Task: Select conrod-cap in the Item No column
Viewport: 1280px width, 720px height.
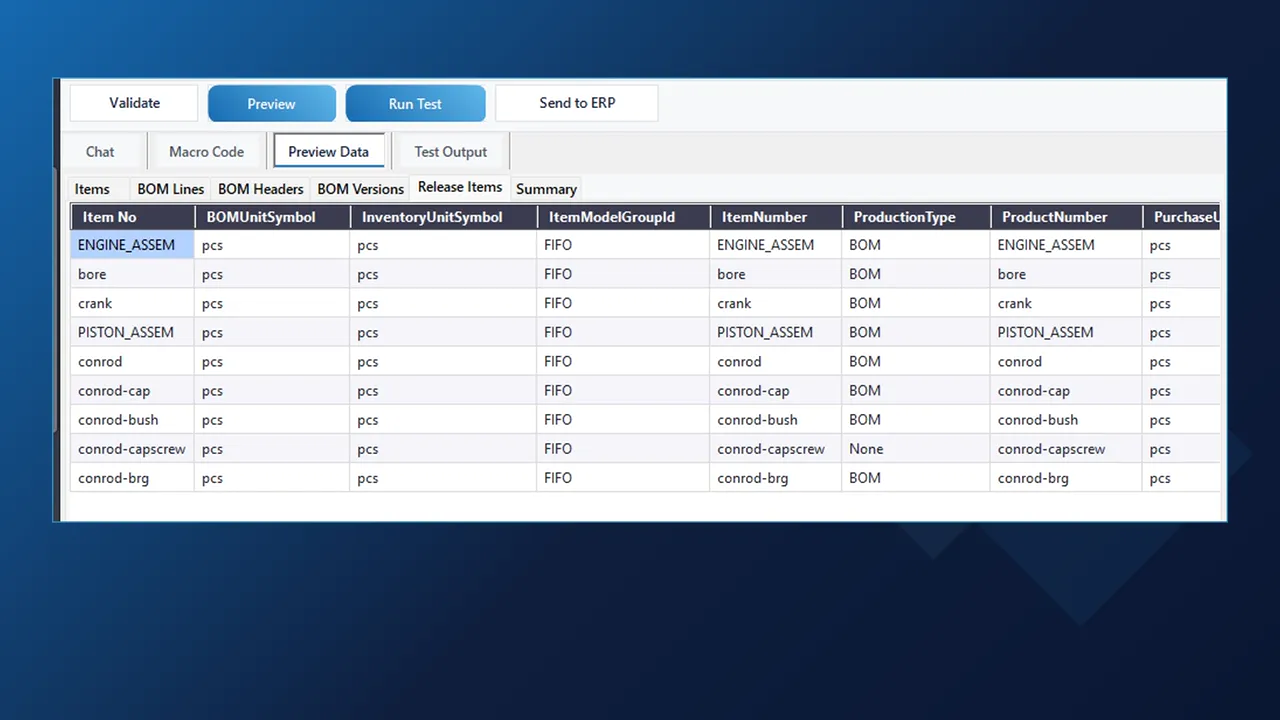Action: coord(132,390)
